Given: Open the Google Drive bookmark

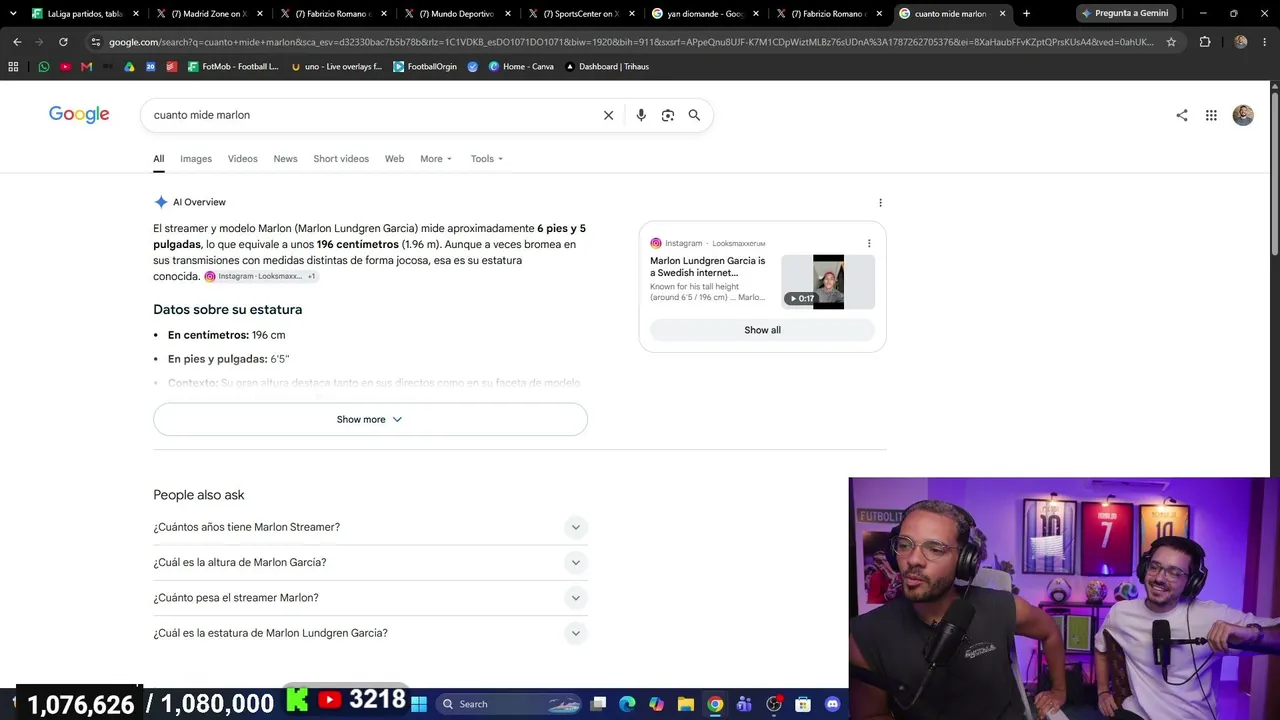Looking at the screenshot, I should tap(129, 66).
